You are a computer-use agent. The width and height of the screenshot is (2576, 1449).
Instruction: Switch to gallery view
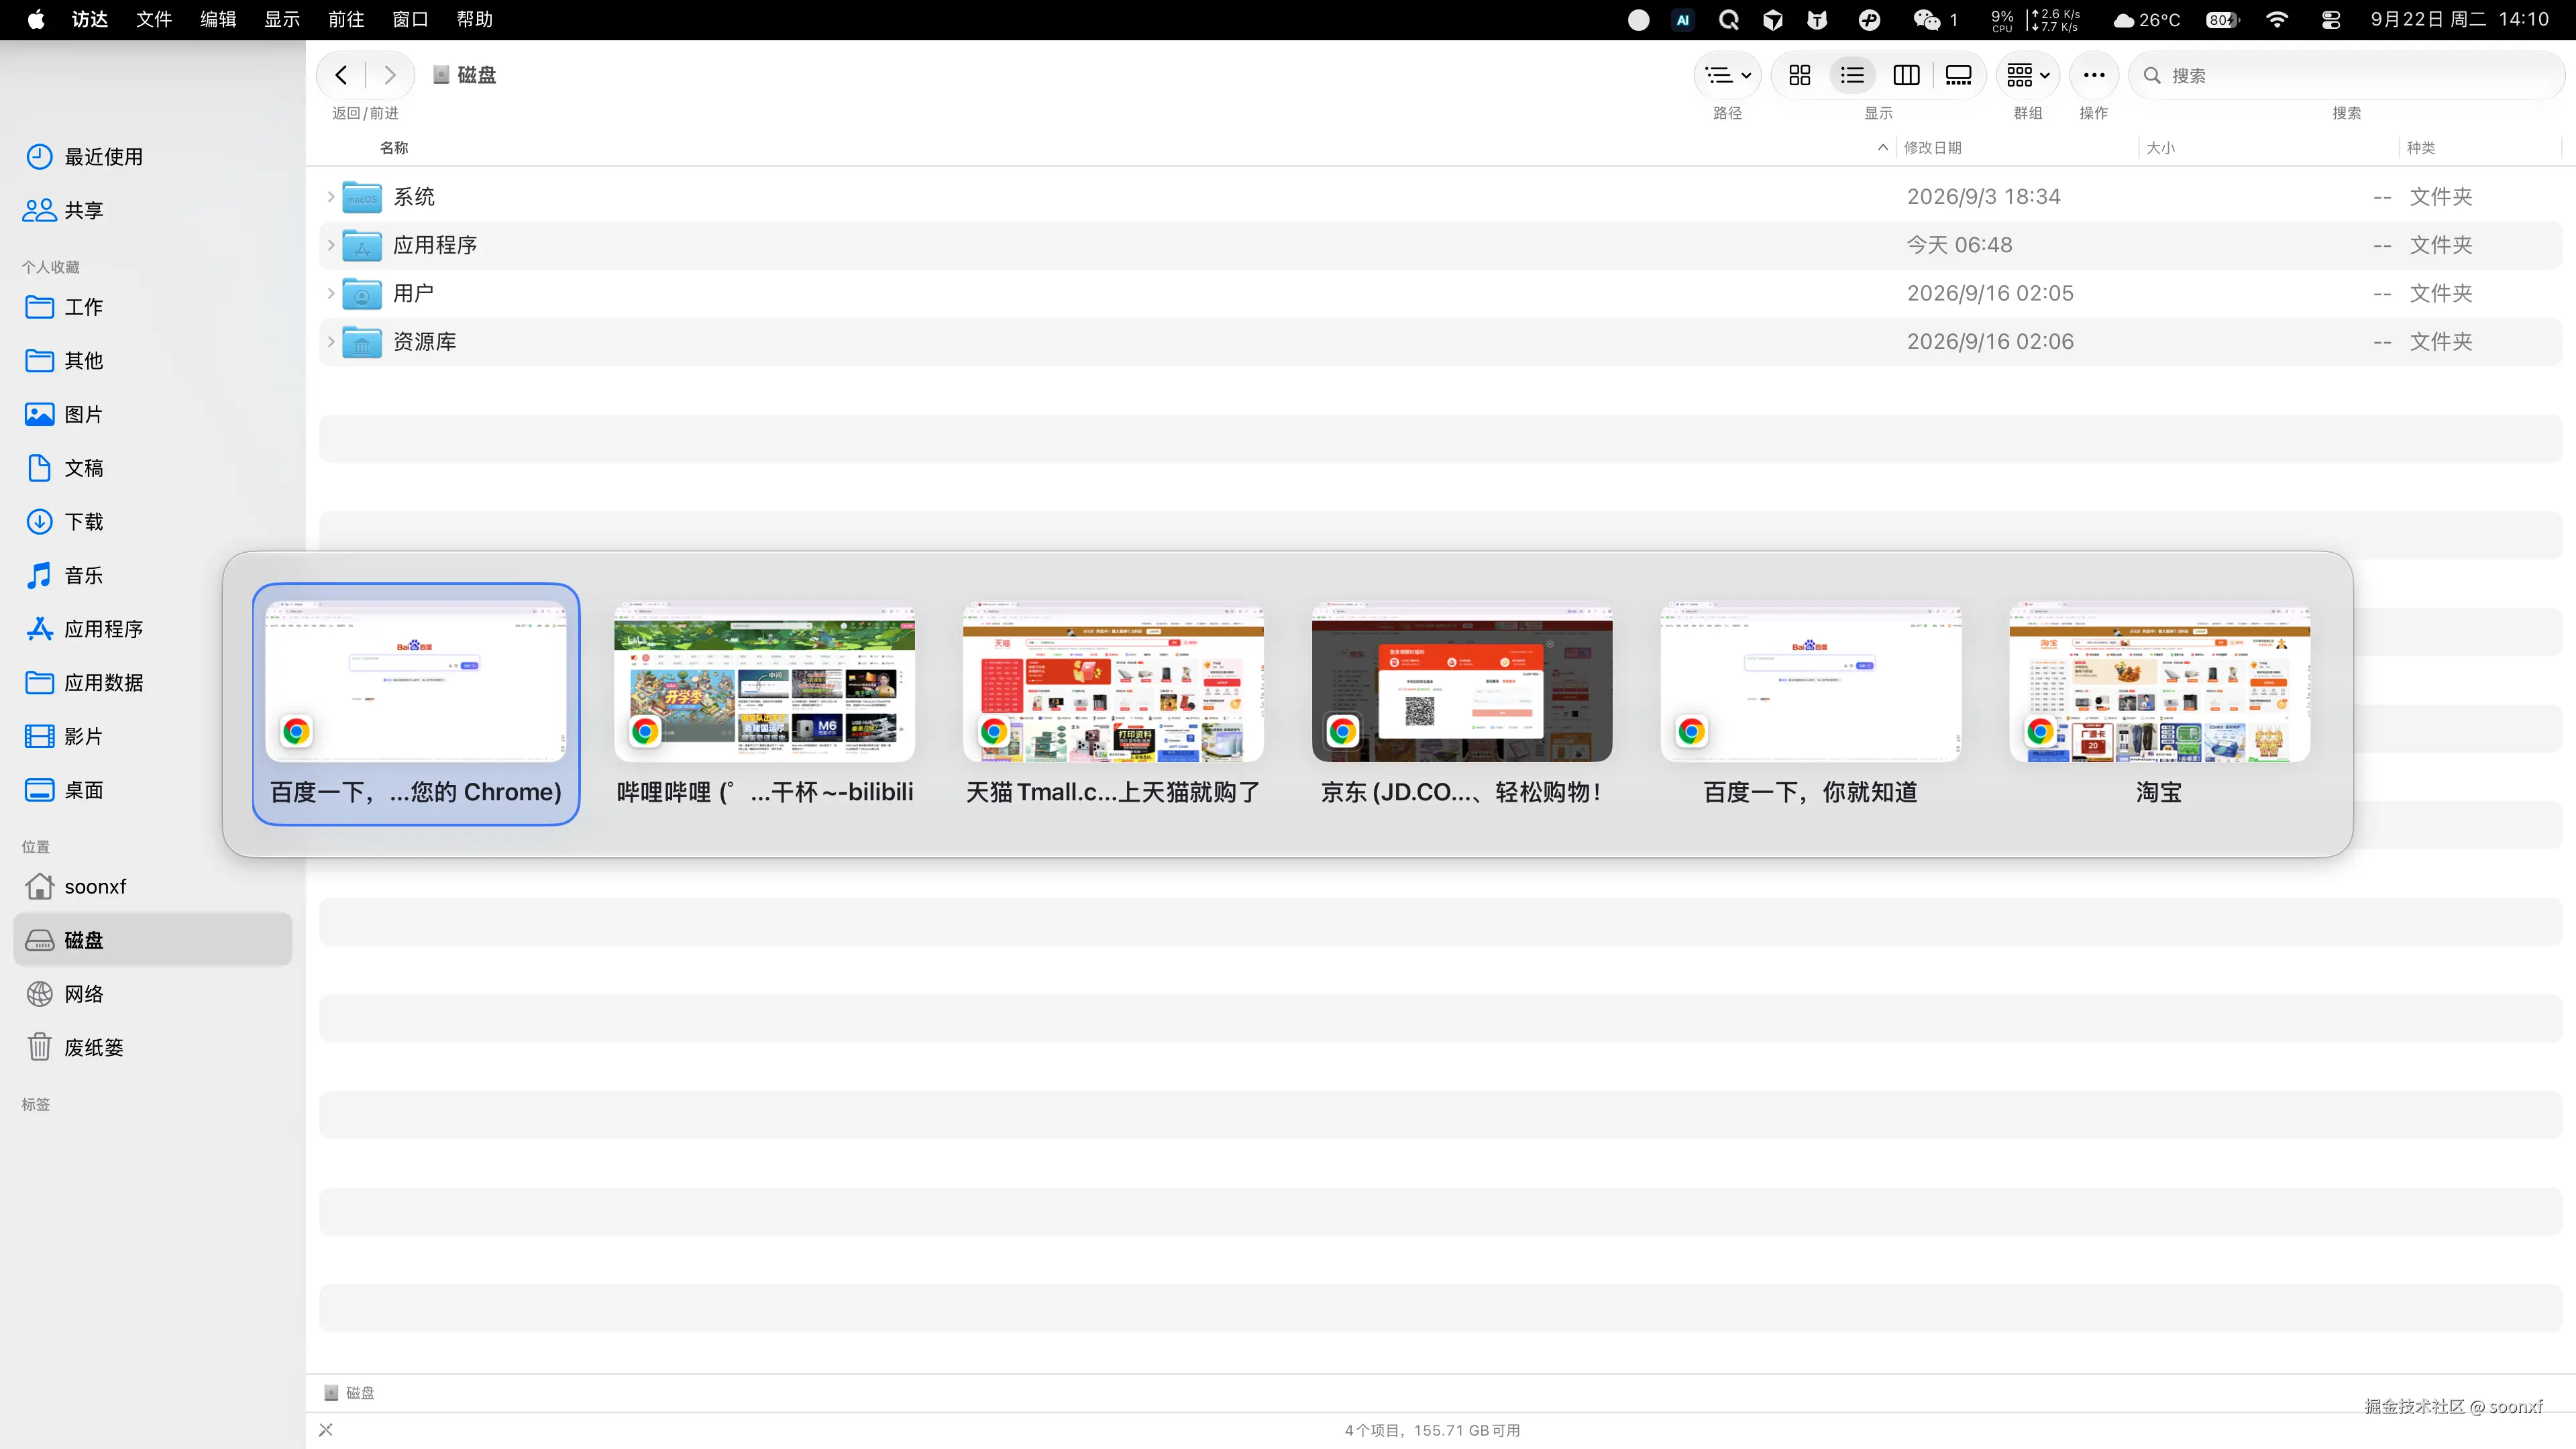click(1958, 75)
